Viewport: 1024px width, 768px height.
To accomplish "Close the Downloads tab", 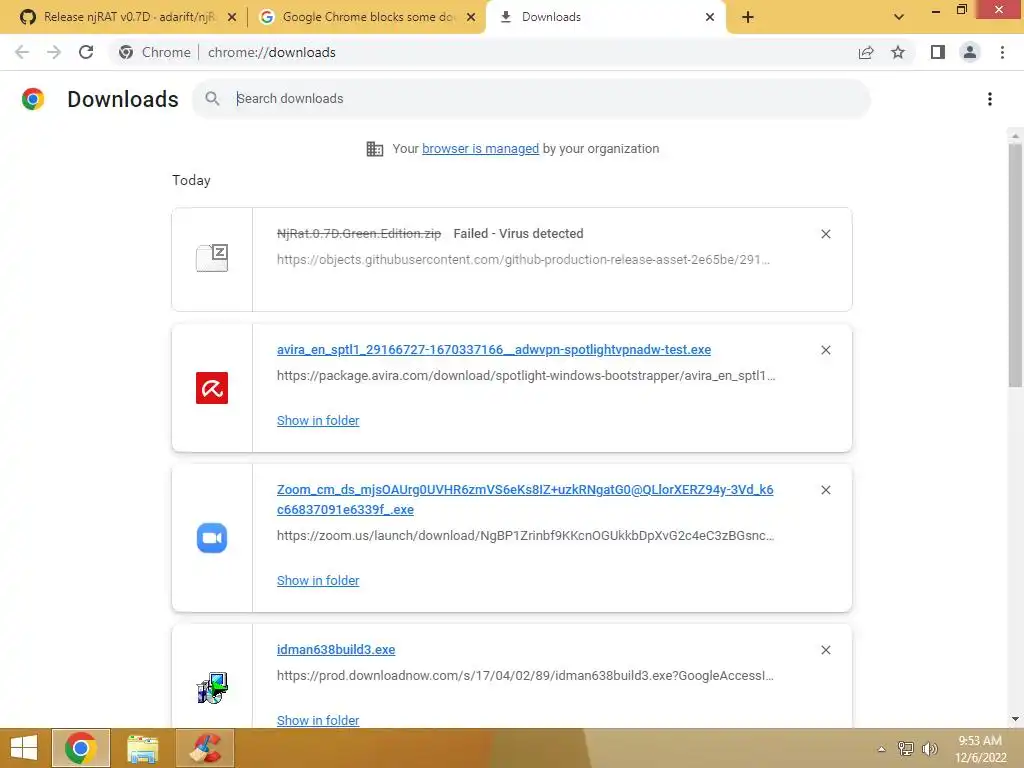I will point(710,17).
